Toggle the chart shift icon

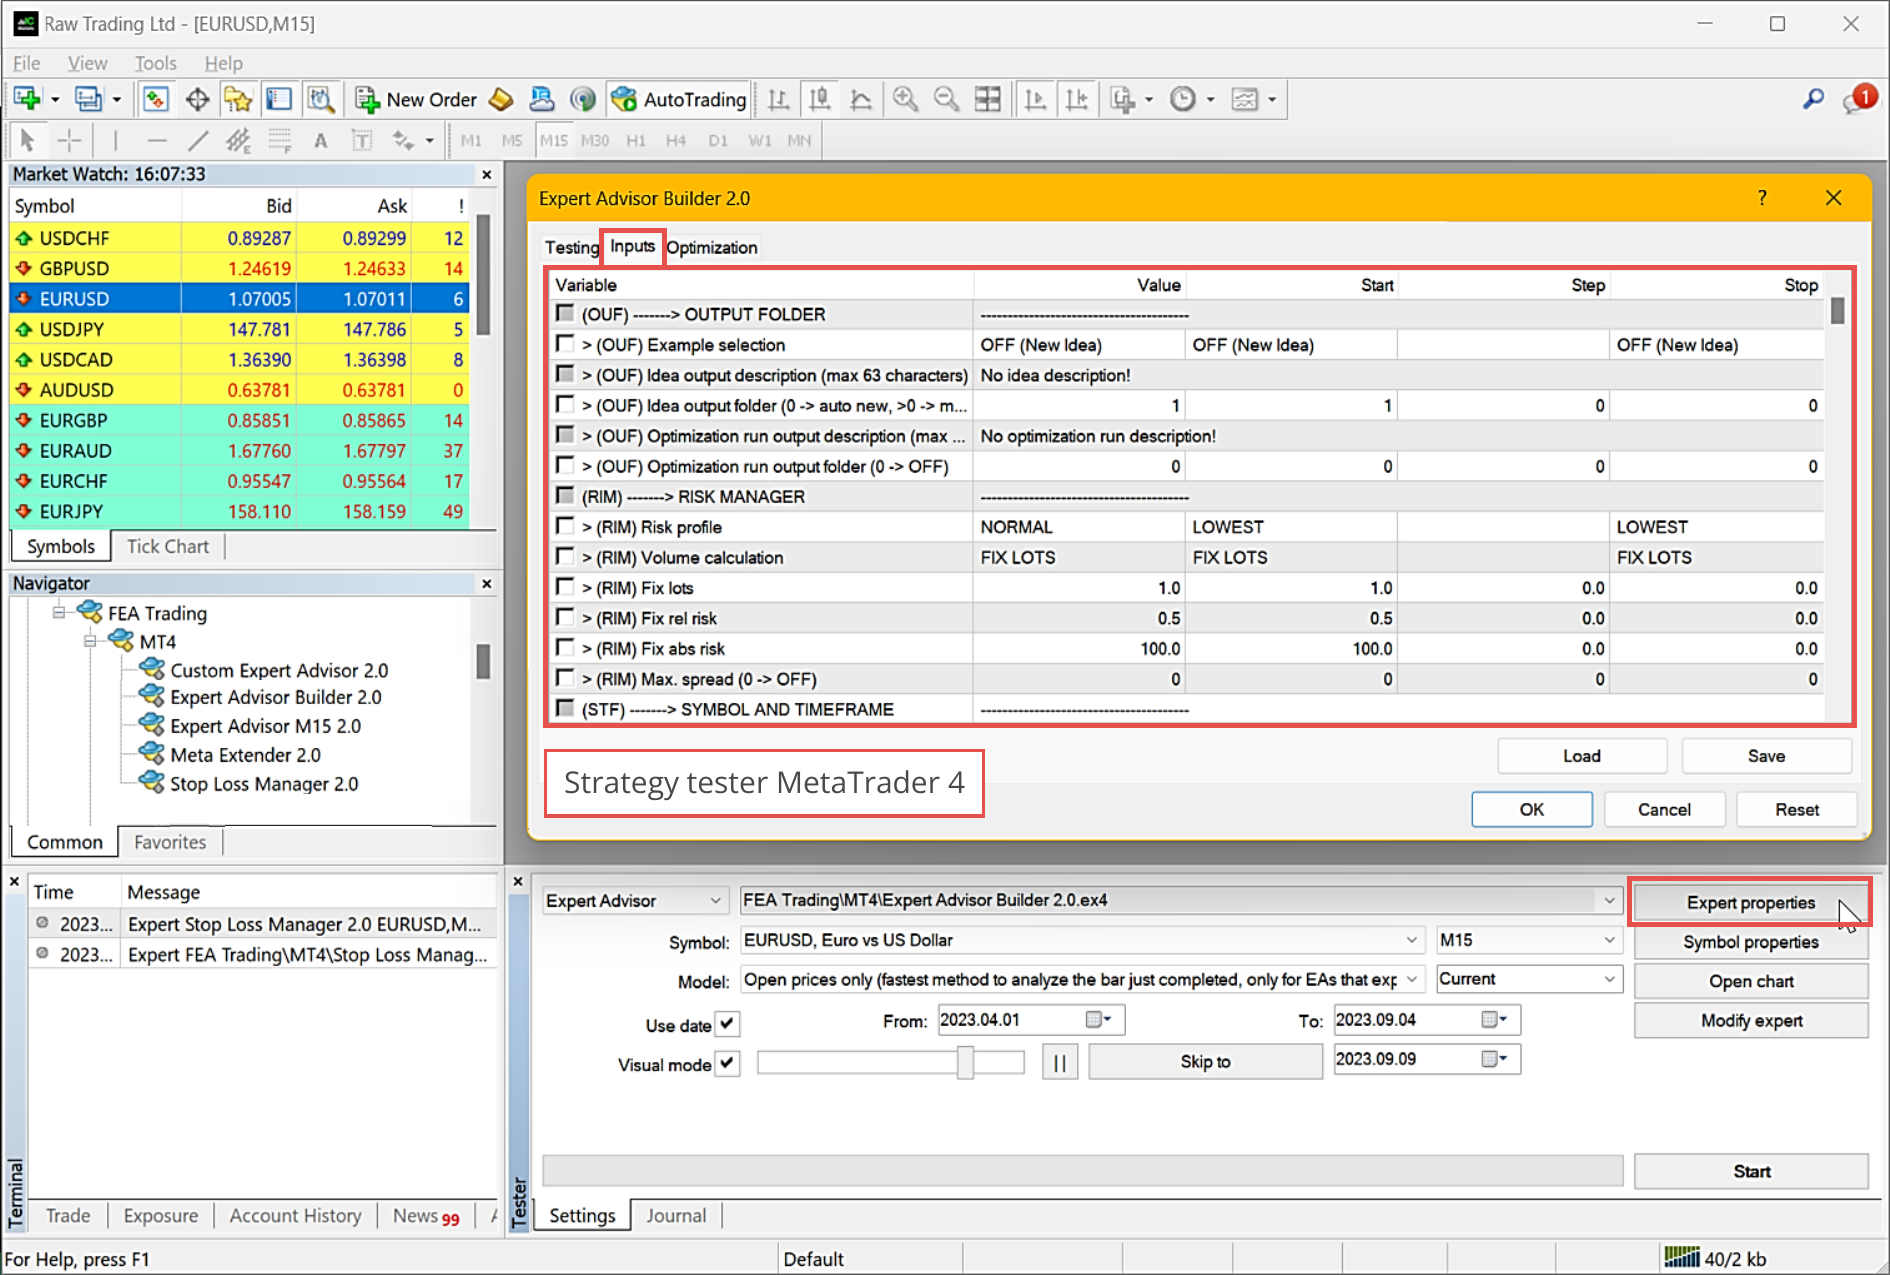tap(1077, 99)
